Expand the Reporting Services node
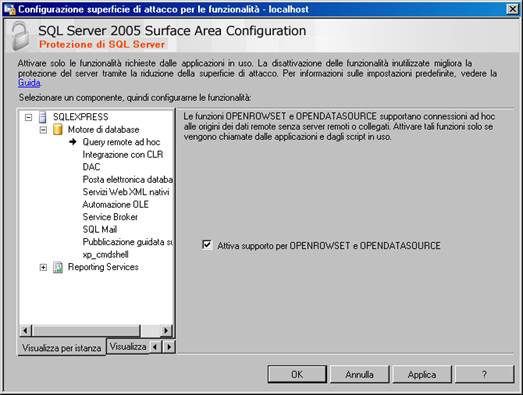The width and height of the screenshot is (523, 395). [x=43, y=267]
